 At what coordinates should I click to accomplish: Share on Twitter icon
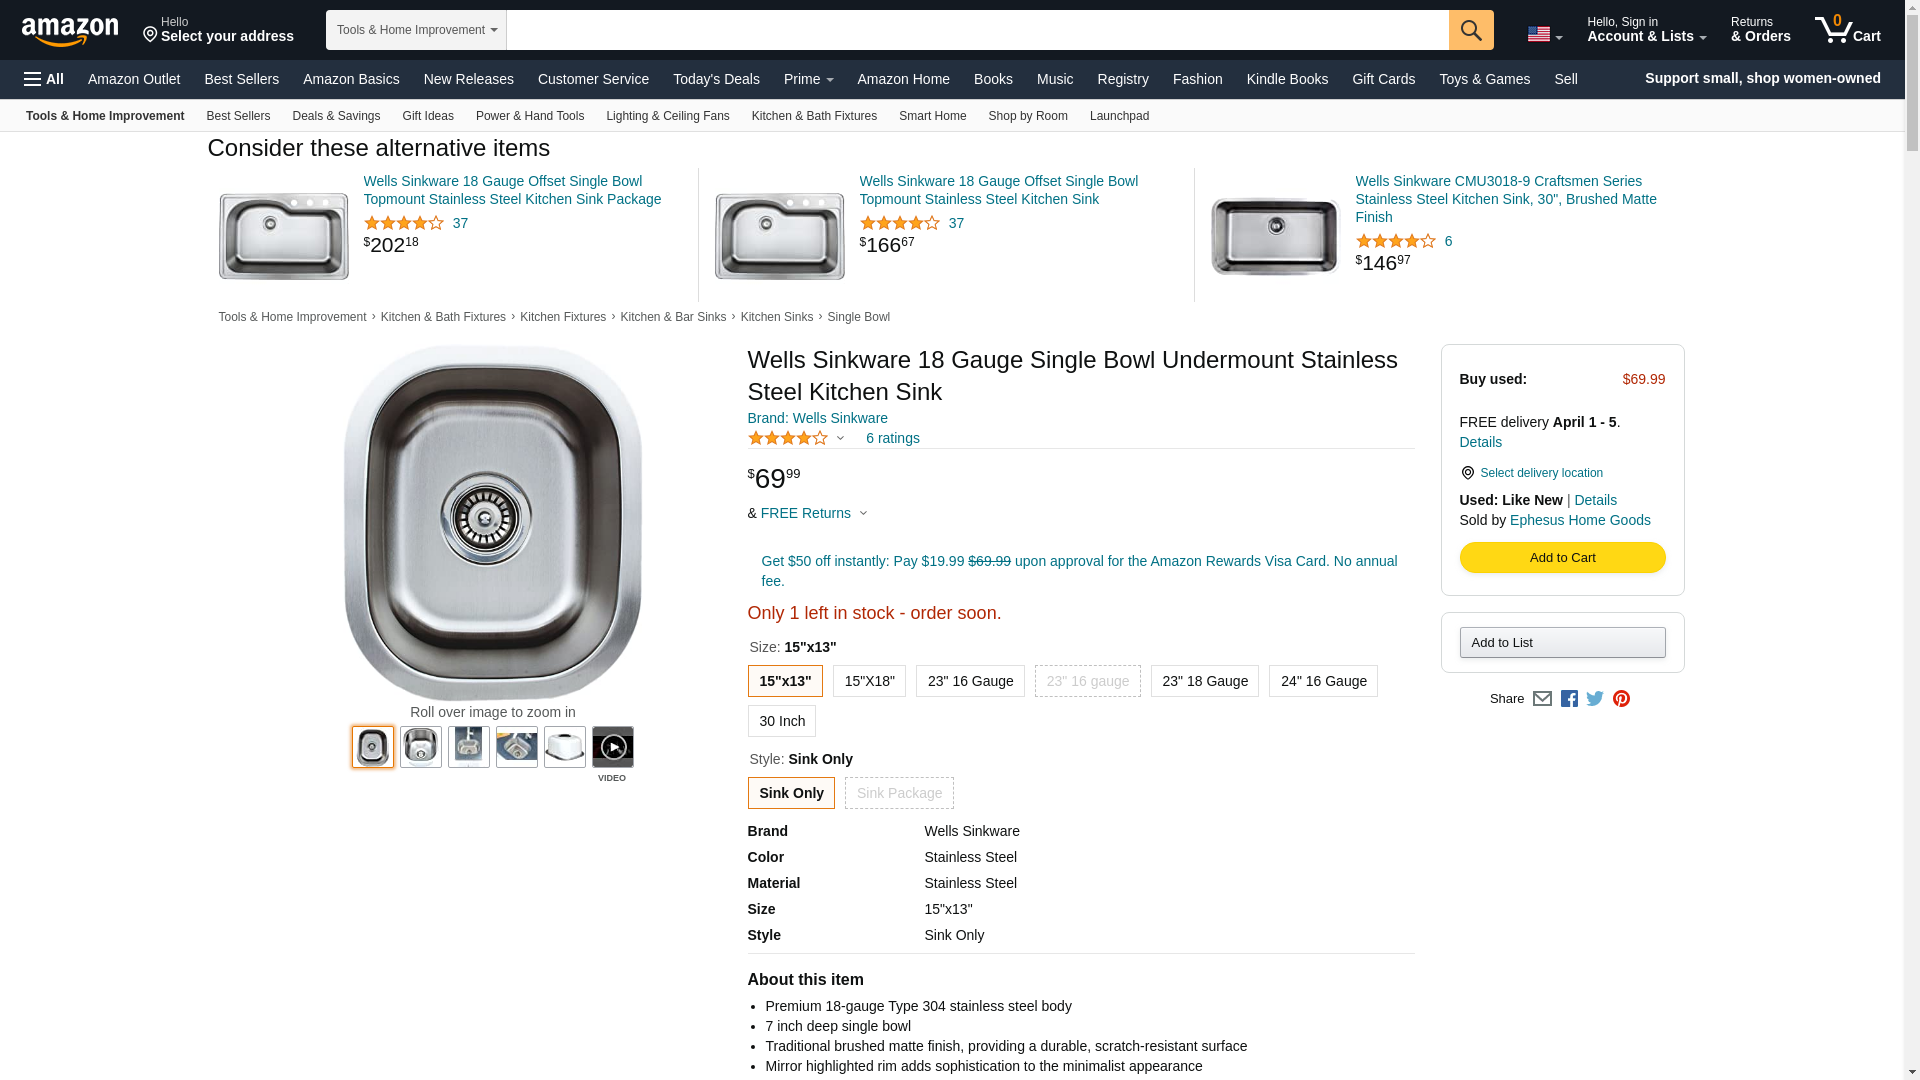tap(1595, 699)
